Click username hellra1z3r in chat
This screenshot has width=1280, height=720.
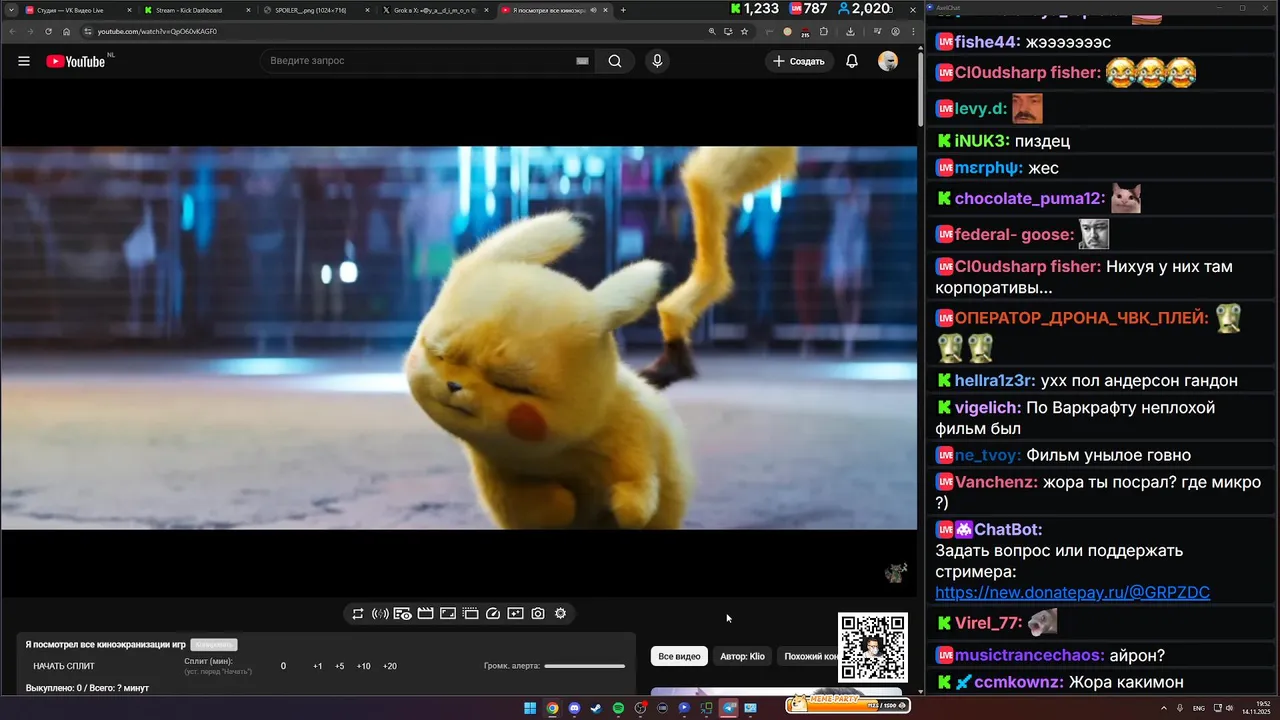tap(996, 381)
